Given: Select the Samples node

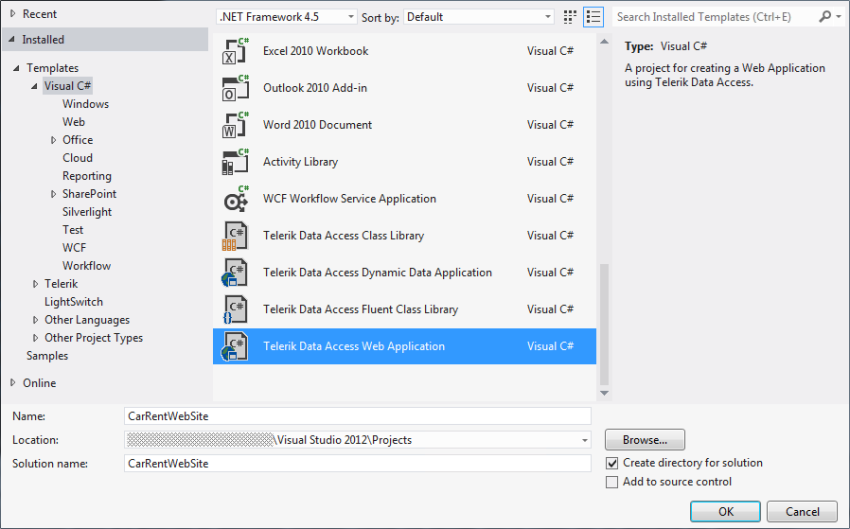Looking at the screenshot, I should point(47,356).
